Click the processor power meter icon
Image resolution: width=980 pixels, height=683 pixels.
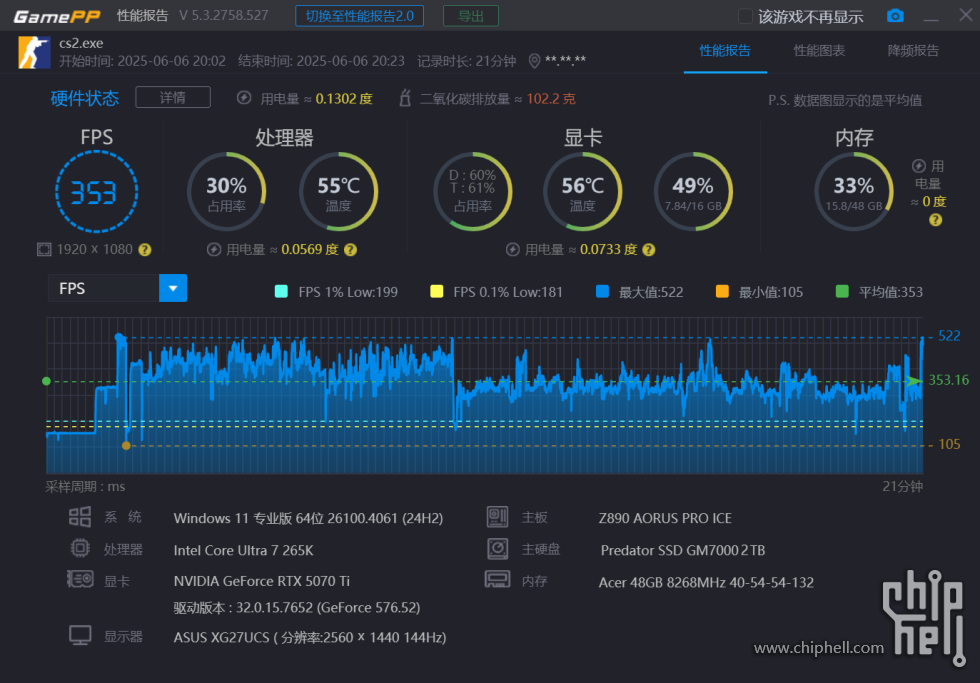pos(214,250)
